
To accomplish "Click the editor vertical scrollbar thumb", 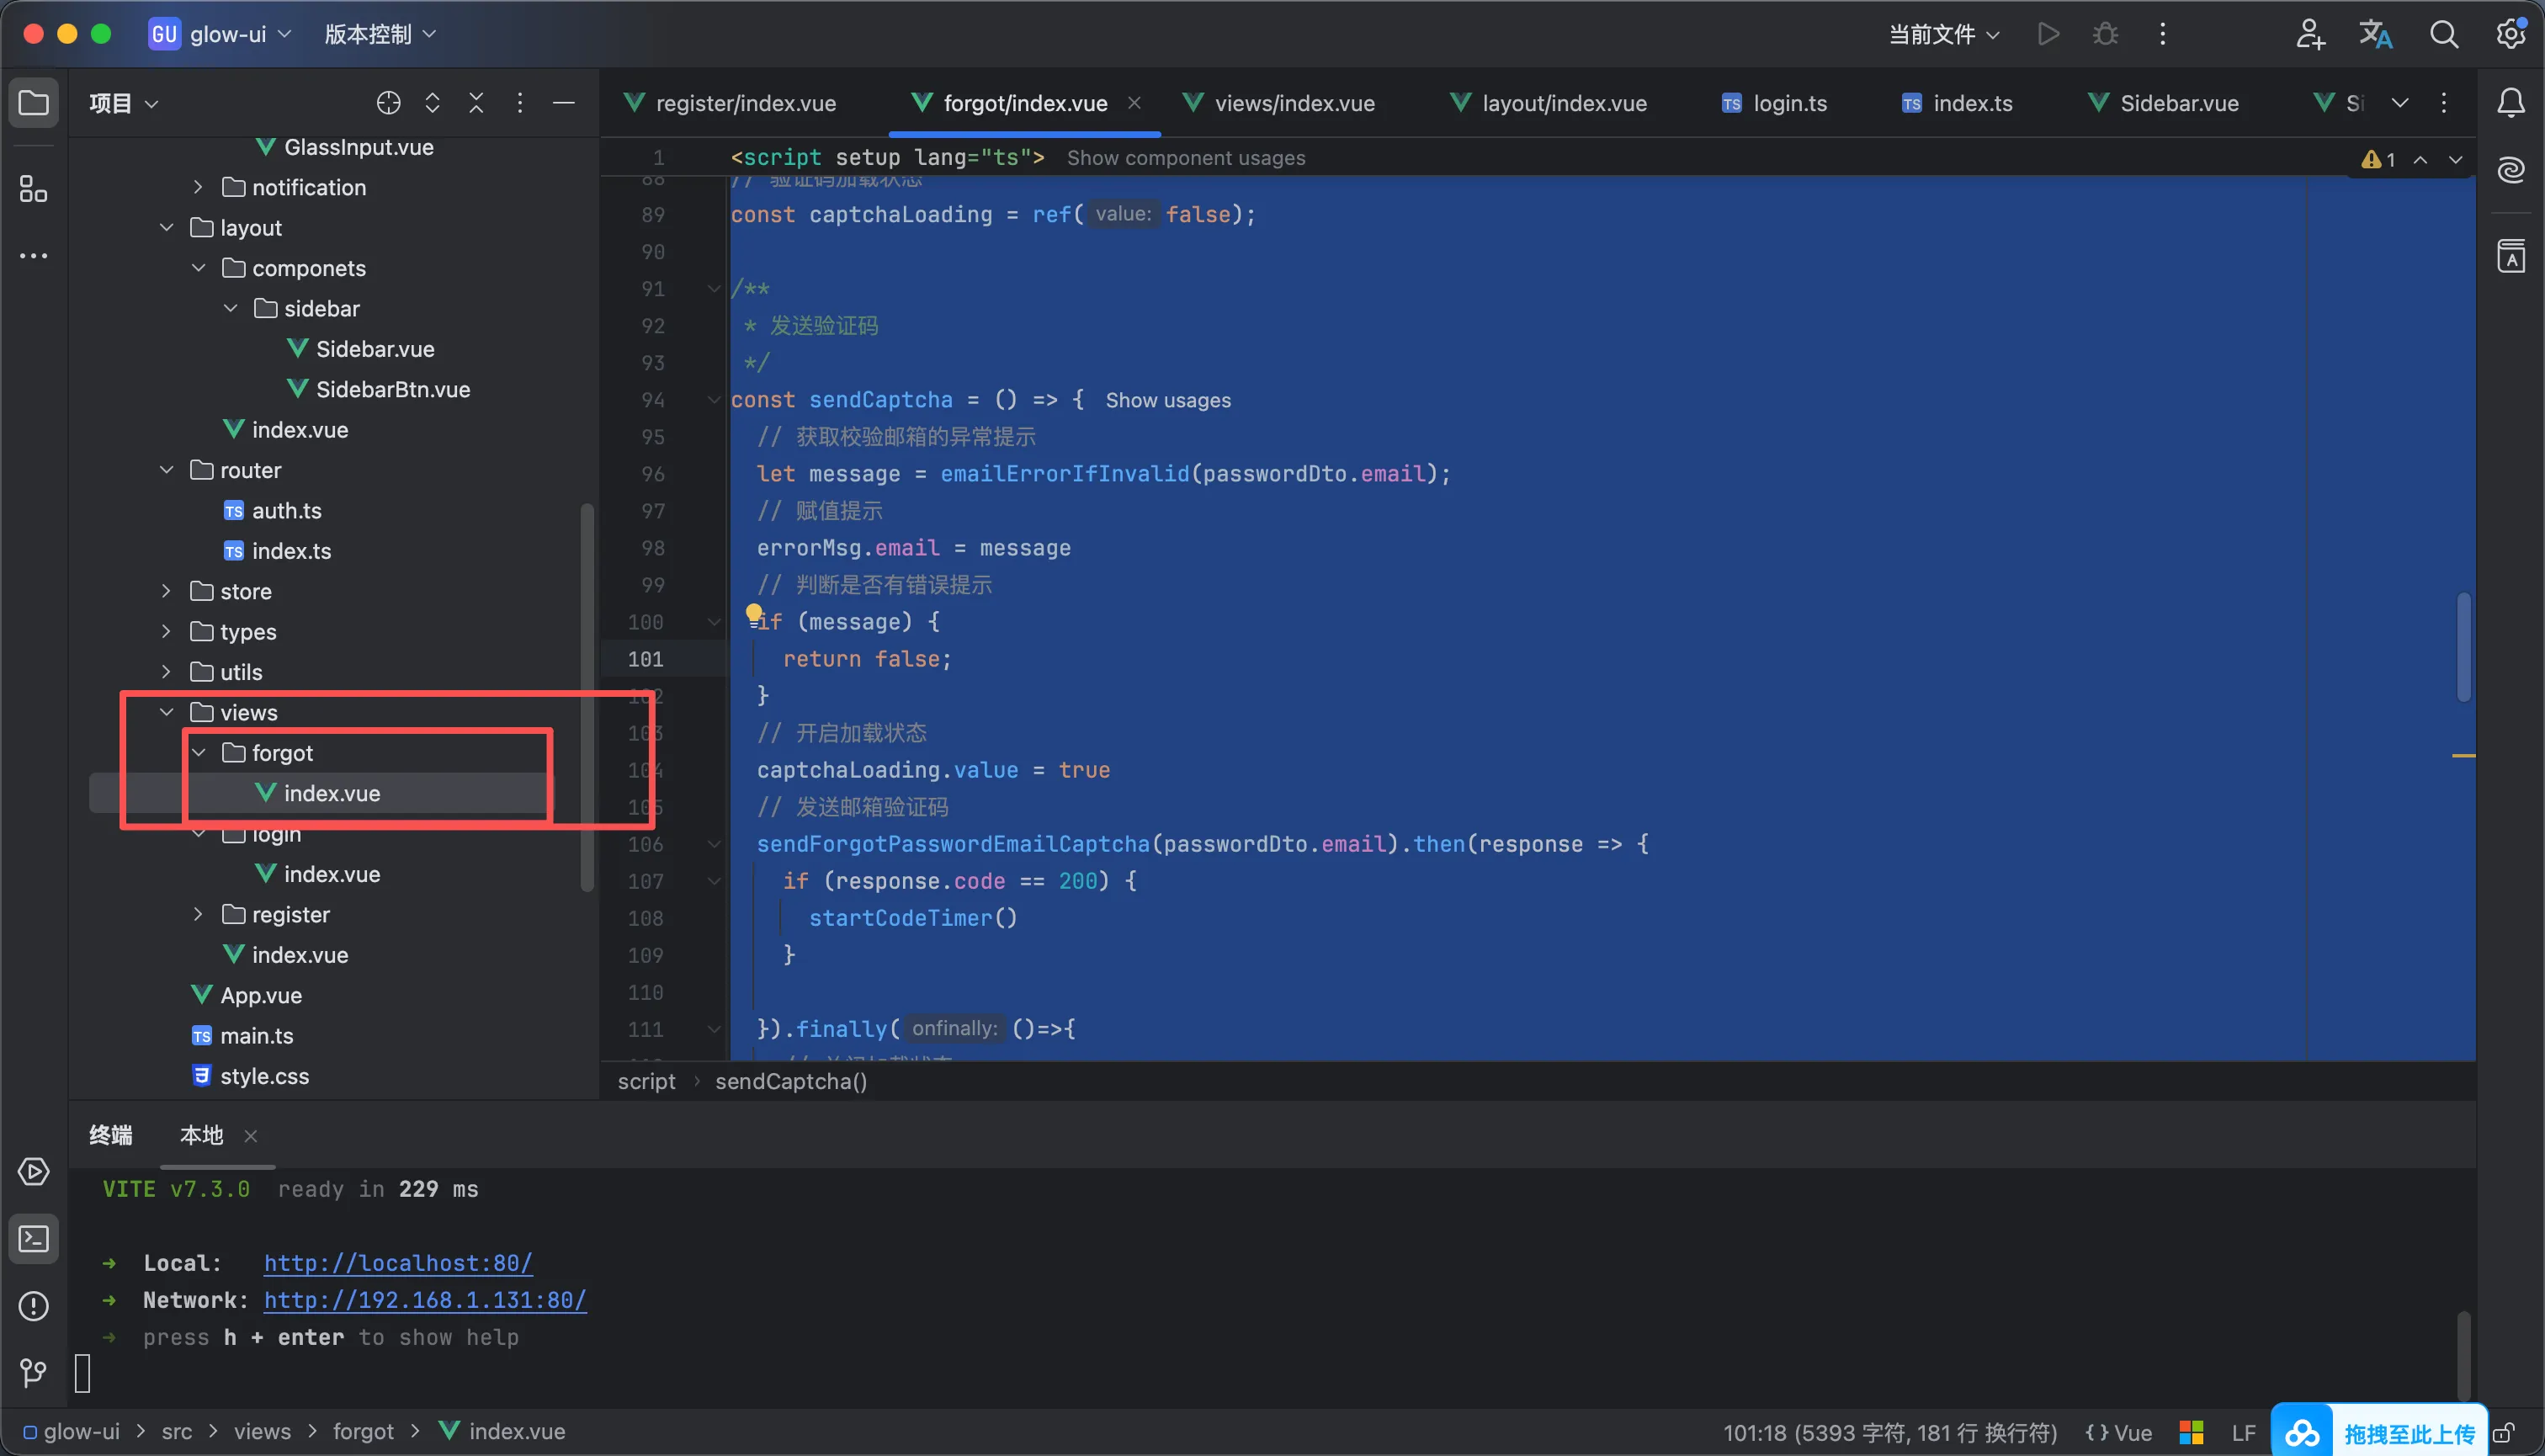I will 2463,647.
